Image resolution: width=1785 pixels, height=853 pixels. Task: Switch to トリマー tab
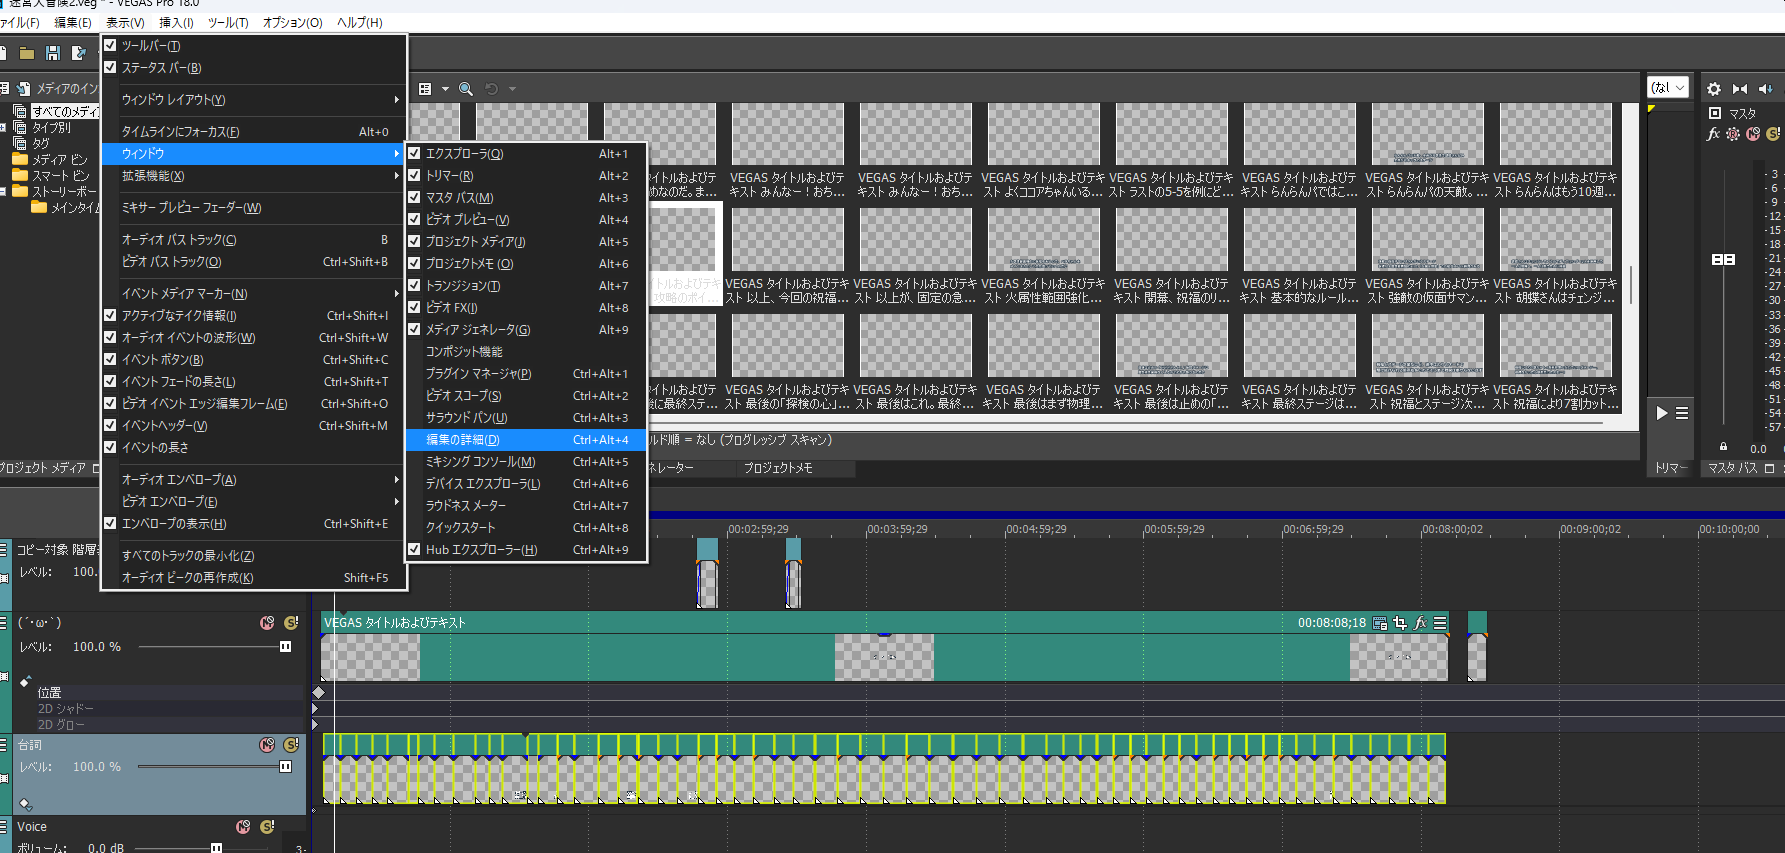1670,467
